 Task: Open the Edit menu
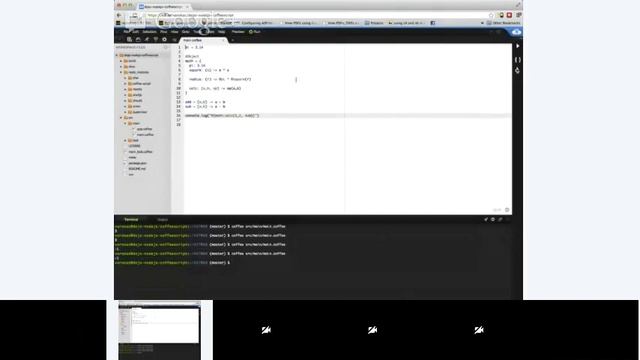(136, 32)
